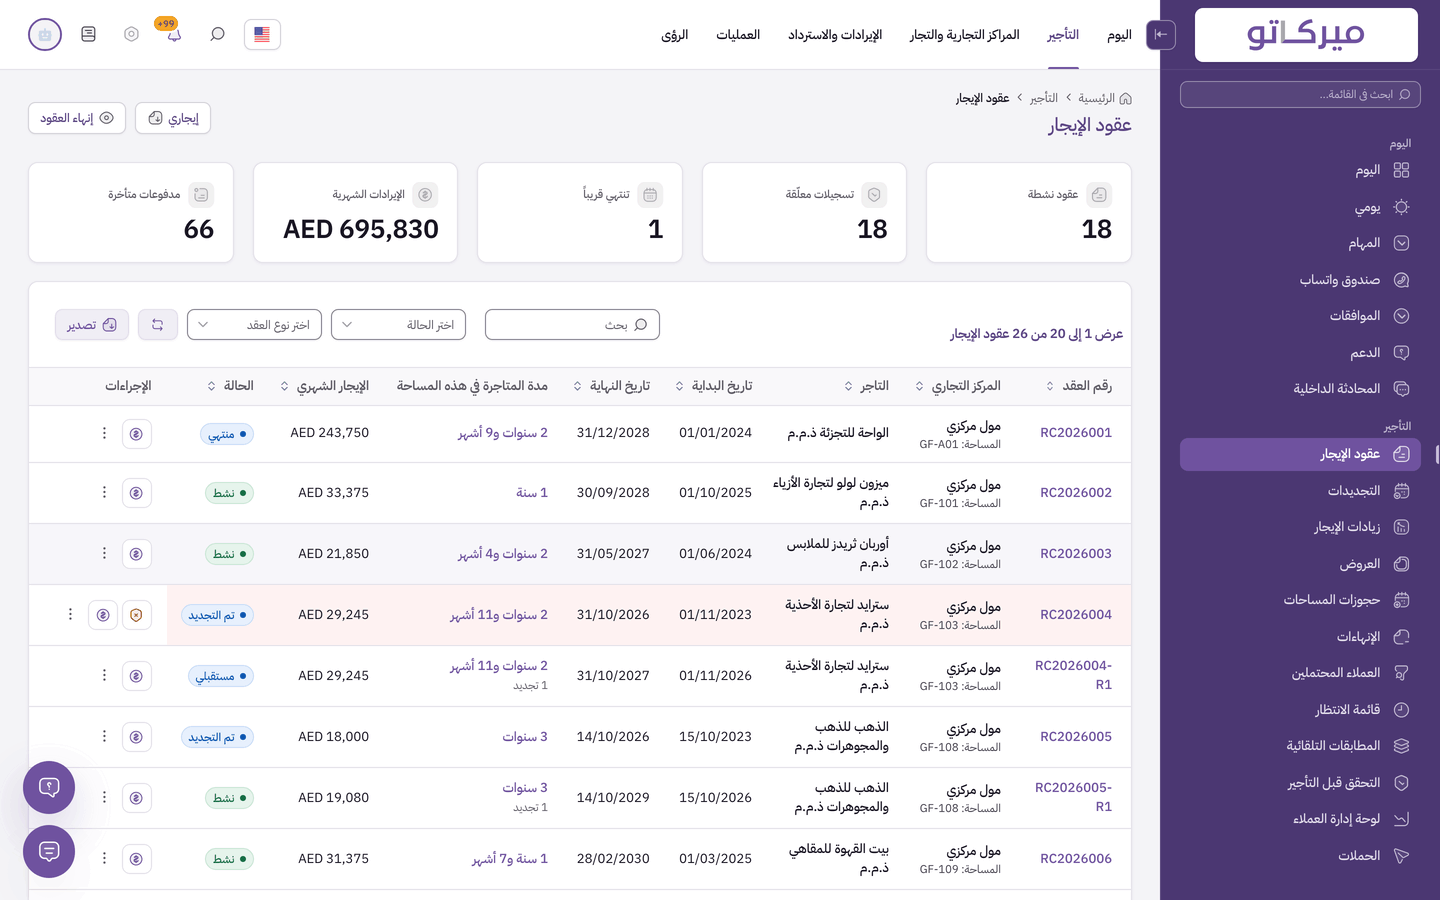Sort the table by تاريخ البداية
Screen dimensions: 1440x900
[714, 386]
